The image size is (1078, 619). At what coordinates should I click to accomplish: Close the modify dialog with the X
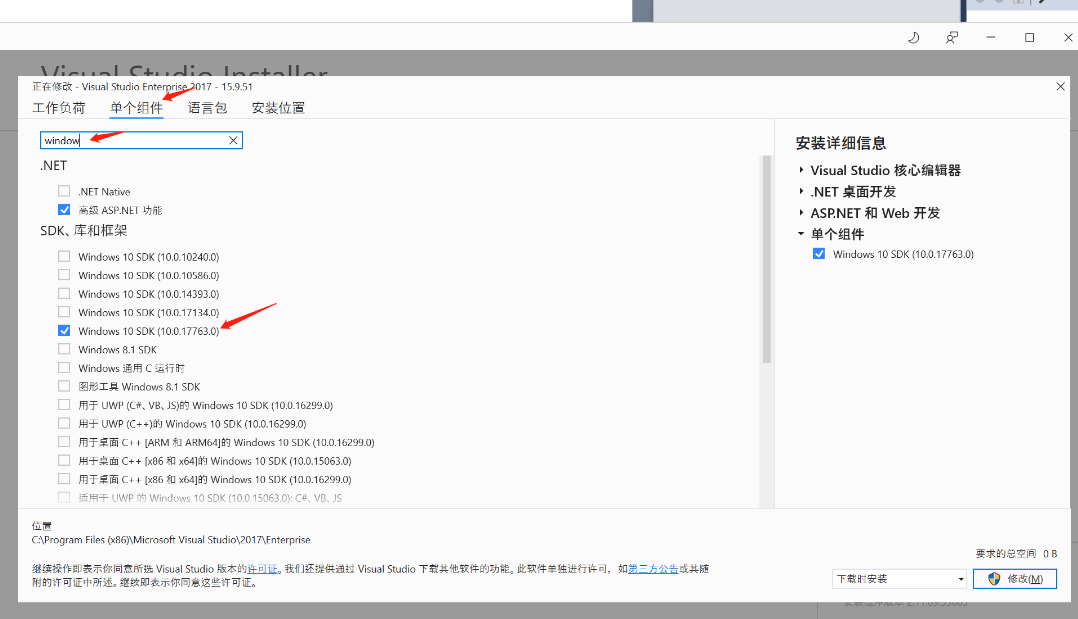tap(1060, 86)
